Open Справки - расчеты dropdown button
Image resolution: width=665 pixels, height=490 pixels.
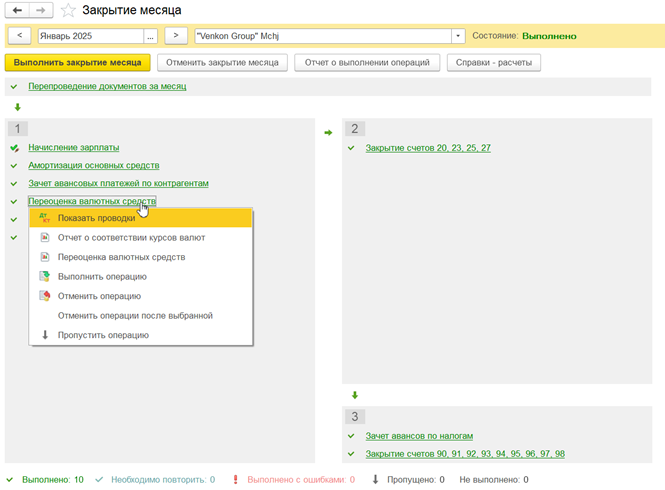point(495,62)
